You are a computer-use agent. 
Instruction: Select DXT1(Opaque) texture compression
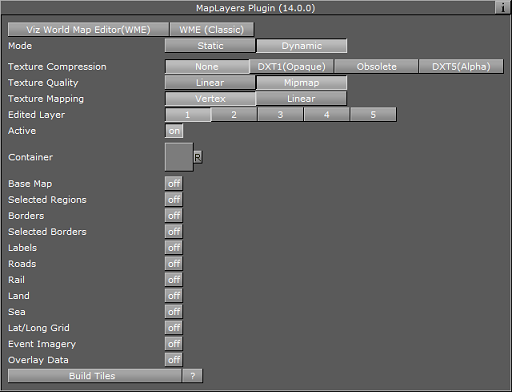[291, 67]
